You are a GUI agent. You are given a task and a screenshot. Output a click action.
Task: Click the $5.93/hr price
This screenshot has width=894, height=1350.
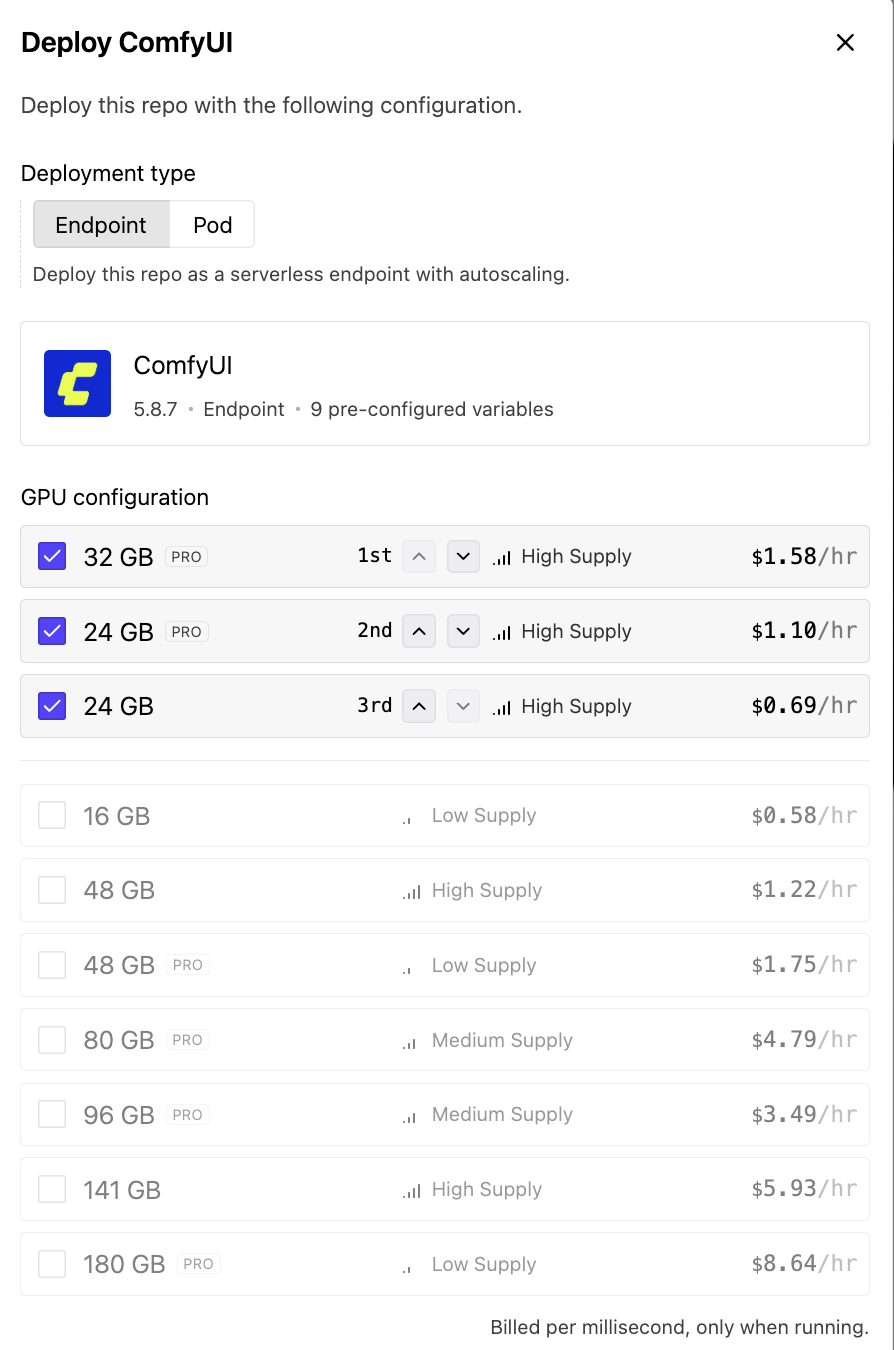click(804, 1189)
